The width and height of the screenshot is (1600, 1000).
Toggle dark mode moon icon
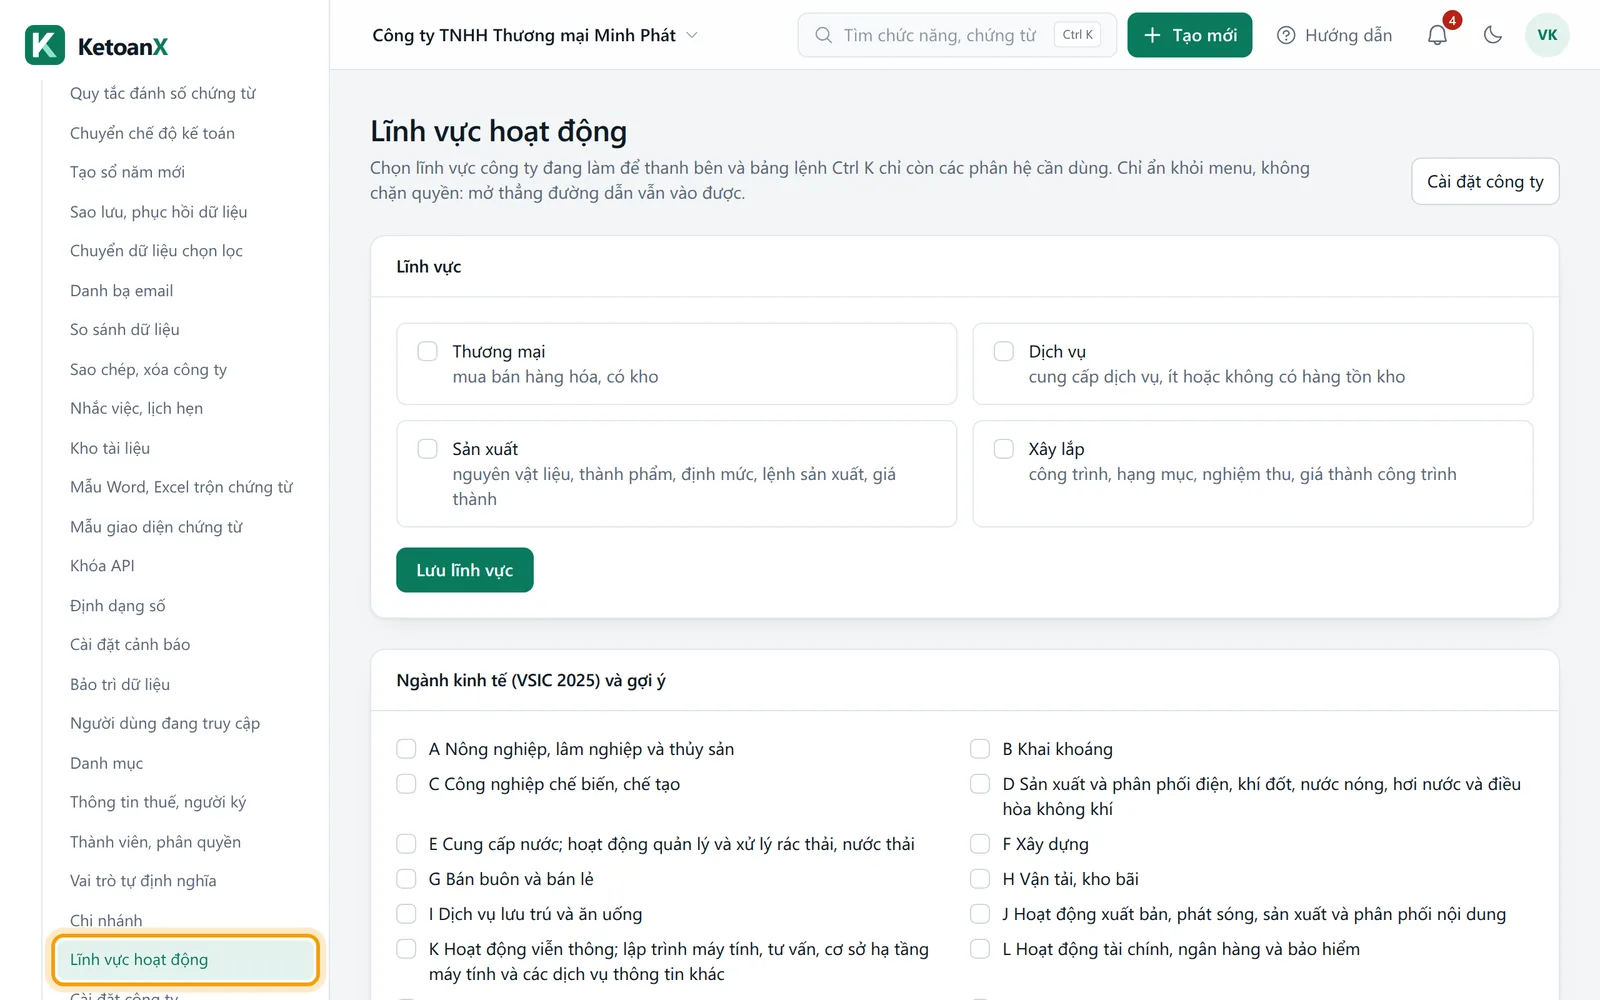tap(1493, 35)
